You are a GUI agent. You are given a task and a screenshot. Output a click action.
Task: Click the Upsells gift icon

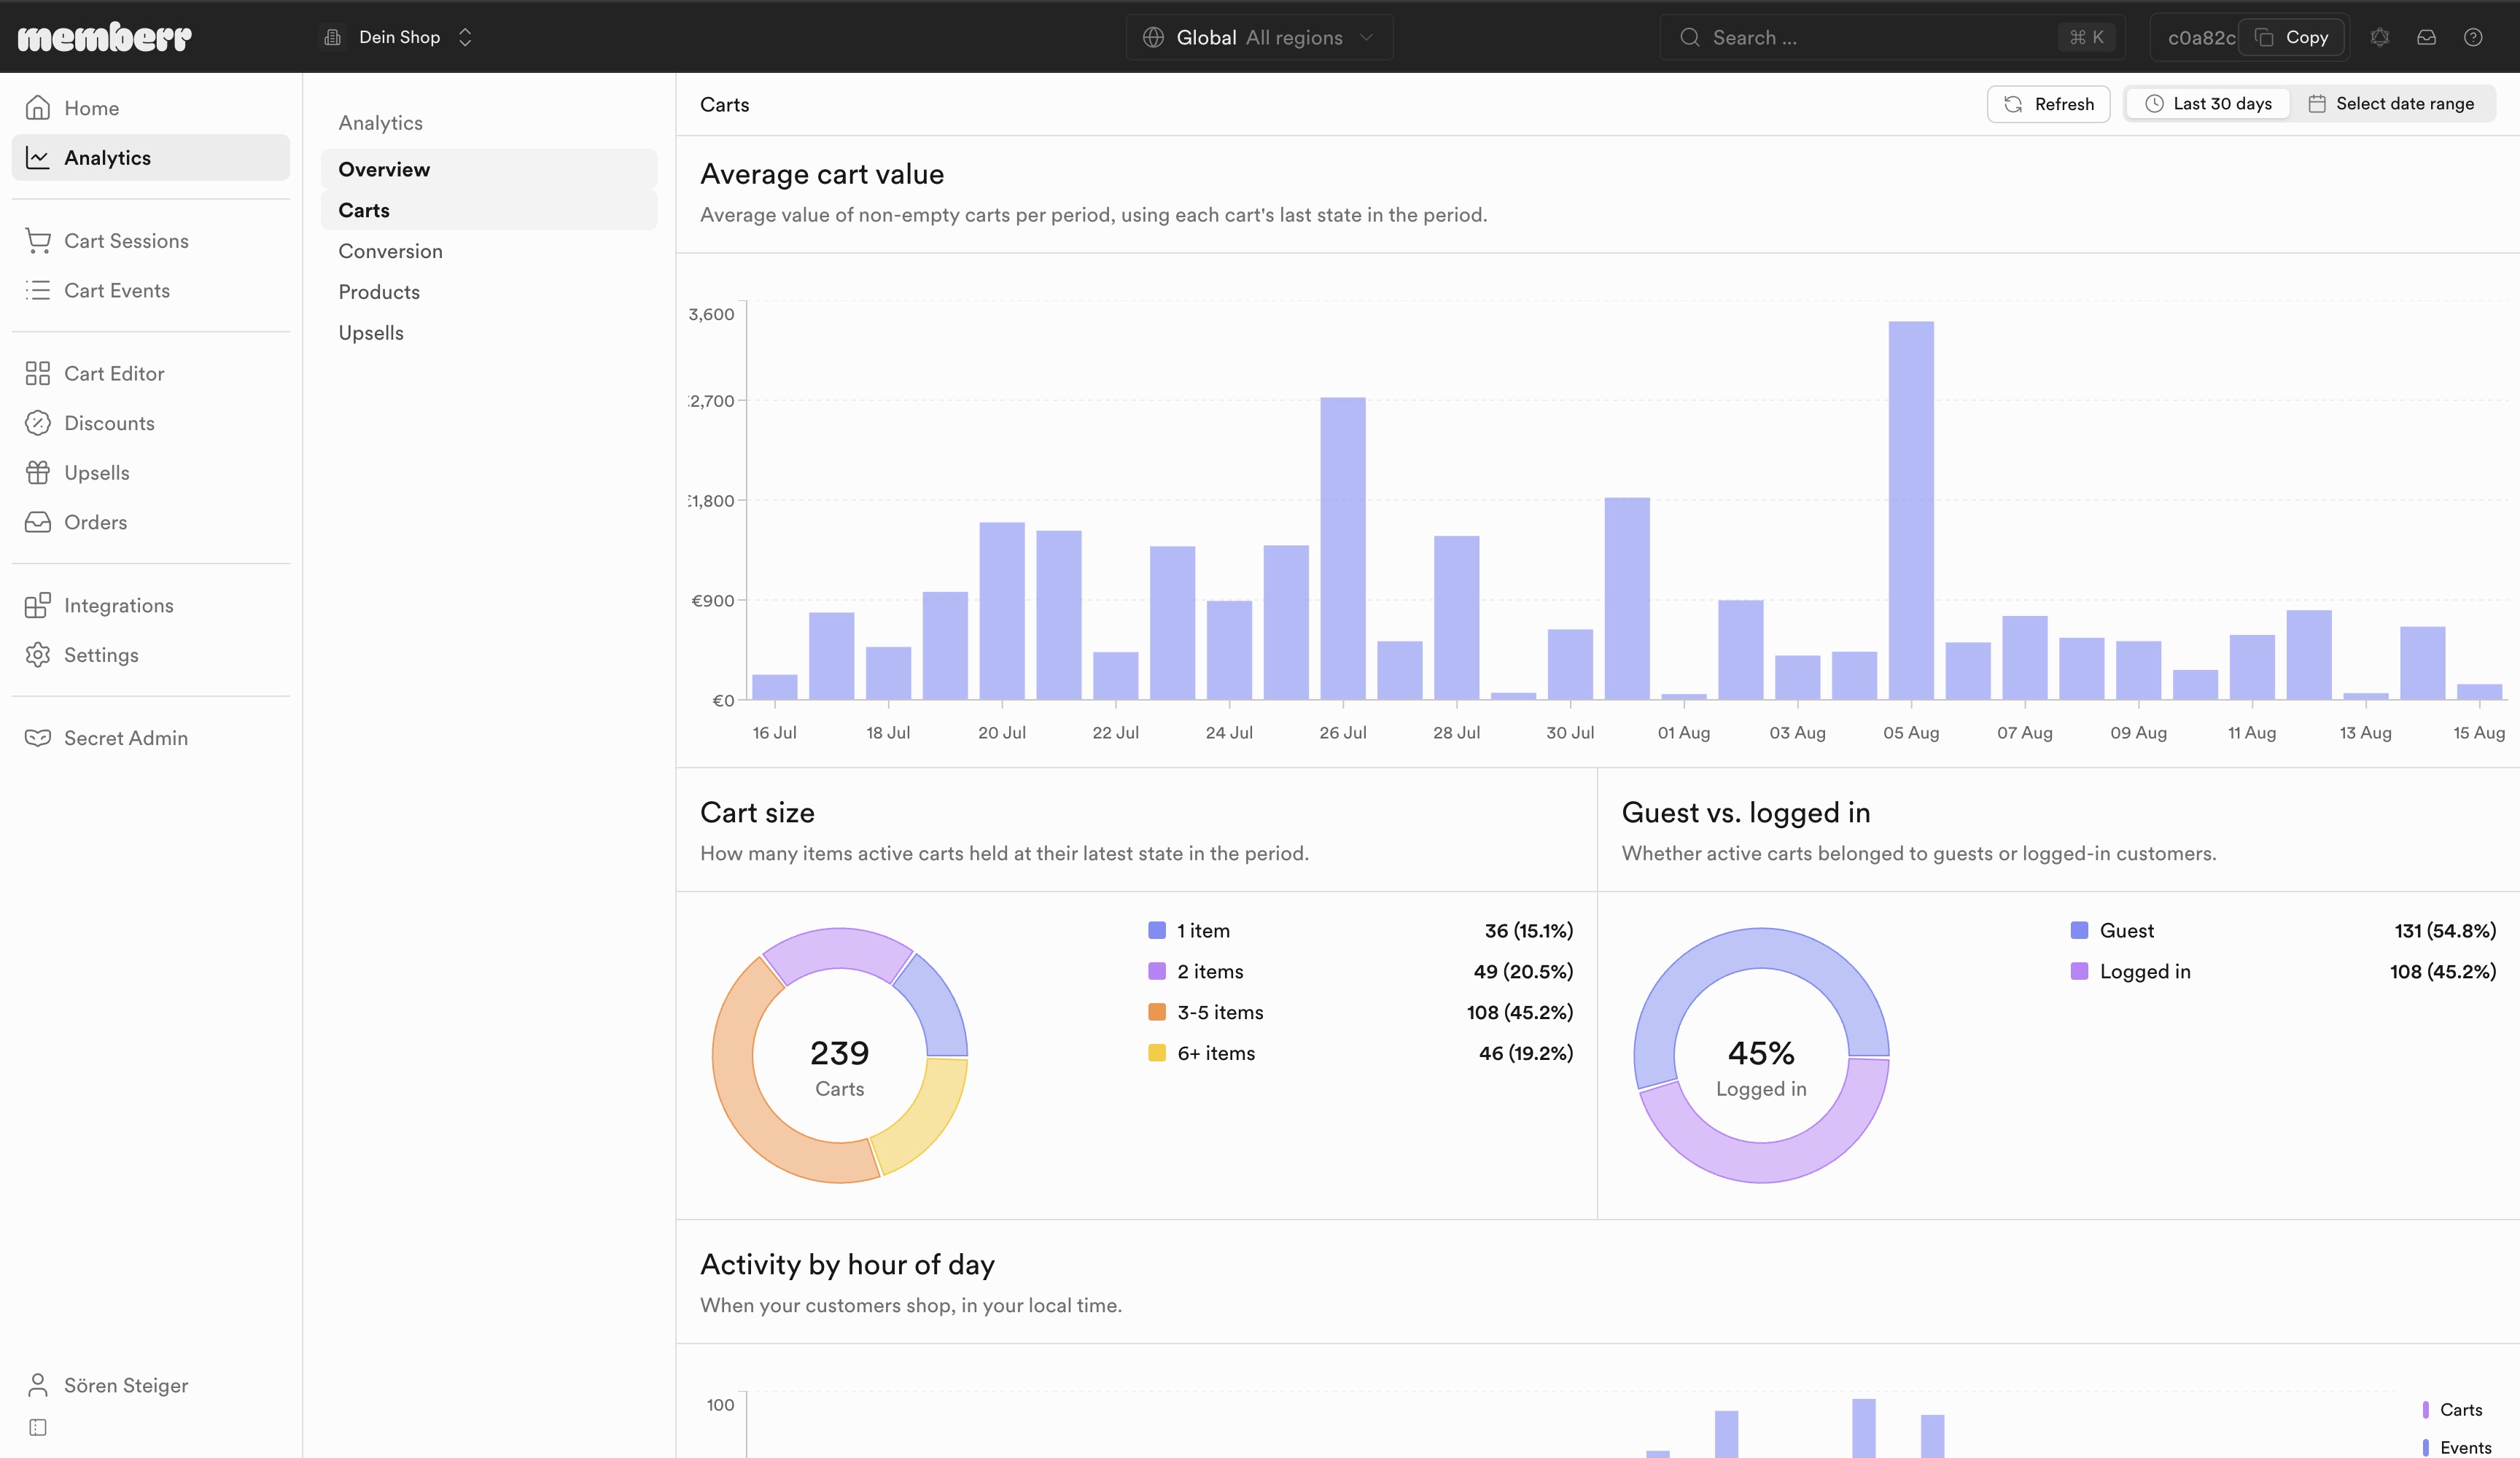point(38,473)
